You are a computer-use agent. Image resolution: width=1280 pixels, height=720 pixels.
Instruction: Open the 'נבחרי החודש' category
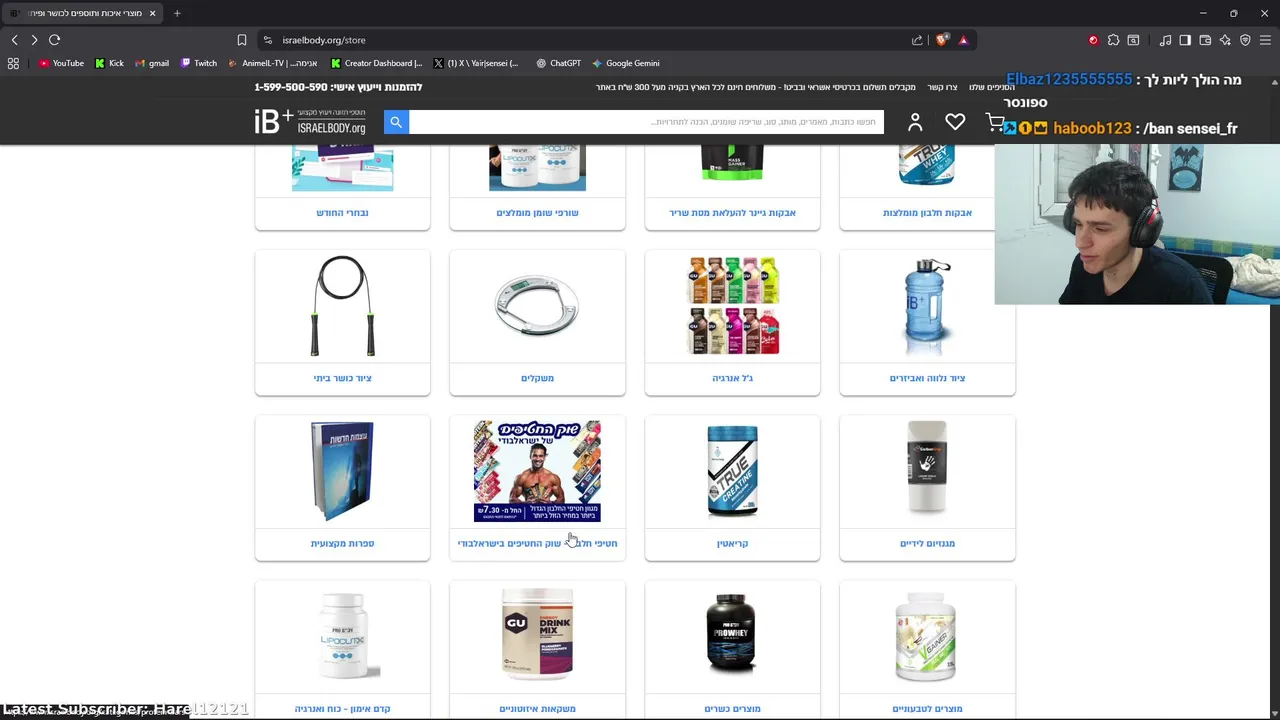point(342,212)
